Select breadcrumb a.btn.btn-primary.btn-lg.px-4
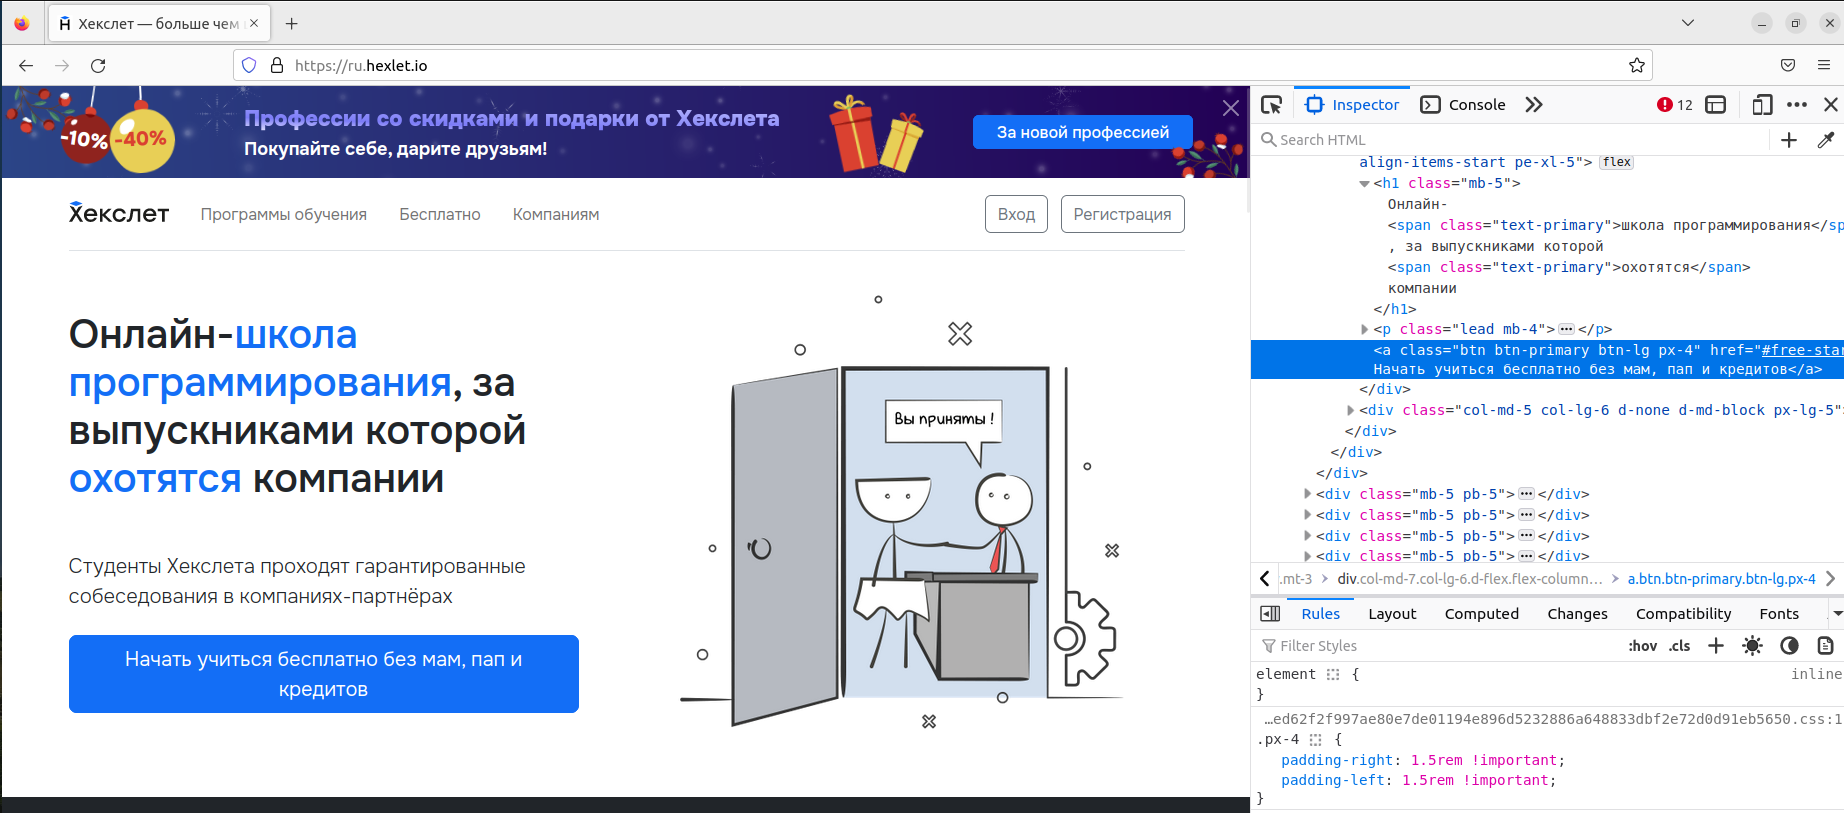The height and width of the screenshot is (813, 1844). pos(1721,579)
